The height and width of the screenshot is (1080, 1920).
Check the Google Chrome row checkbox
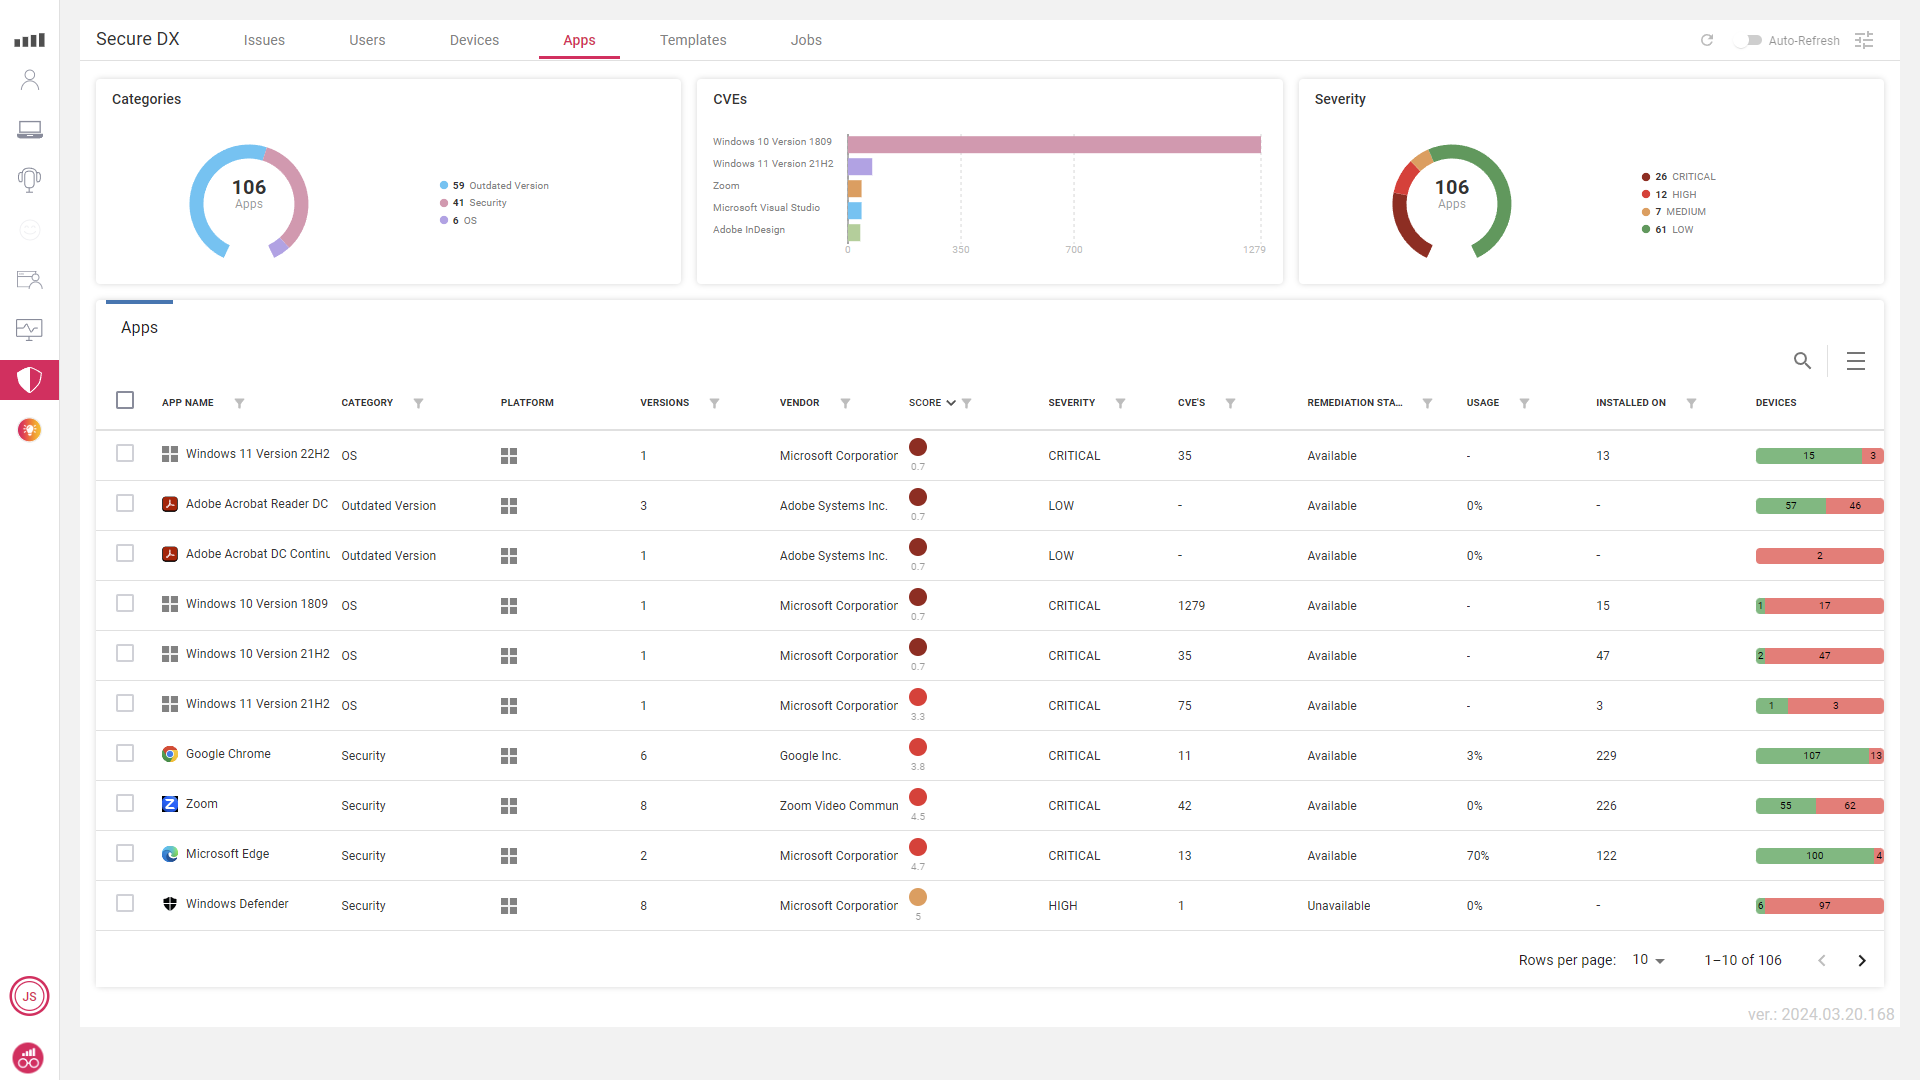click(125, 753)
